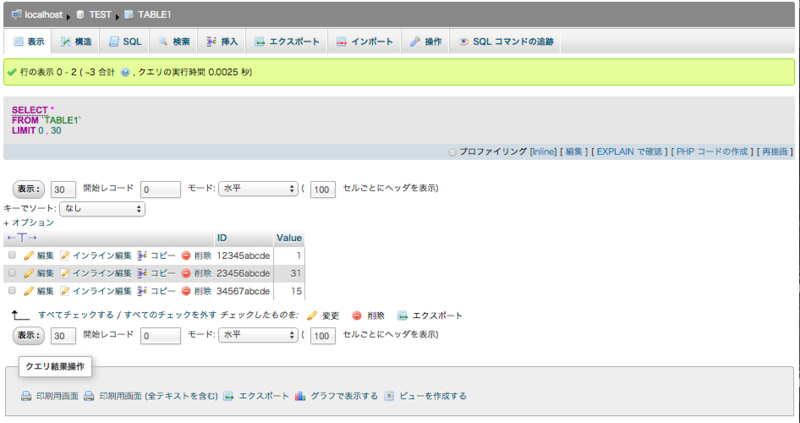Expand the + オプション section
Image resolution: width=800 pixels, height=423 pixels.
tap(29, 222)
